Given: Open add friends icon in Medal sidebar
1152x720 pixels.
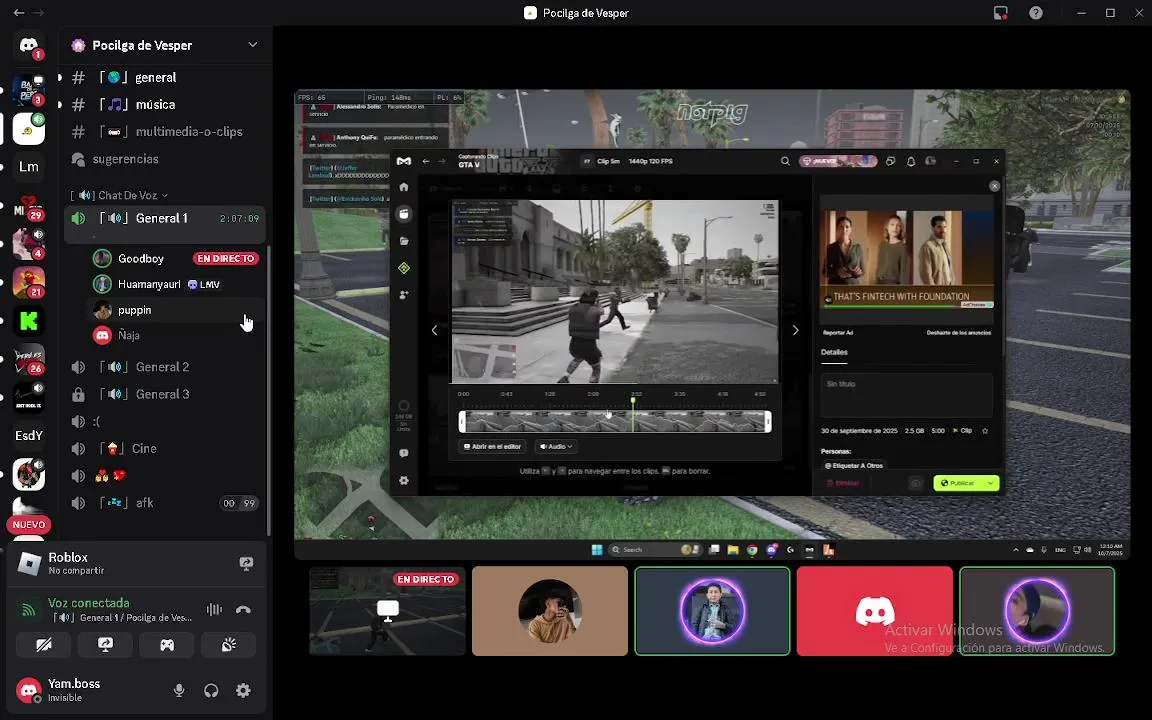Looking at the screenshot, I should [x=403, y=295].
